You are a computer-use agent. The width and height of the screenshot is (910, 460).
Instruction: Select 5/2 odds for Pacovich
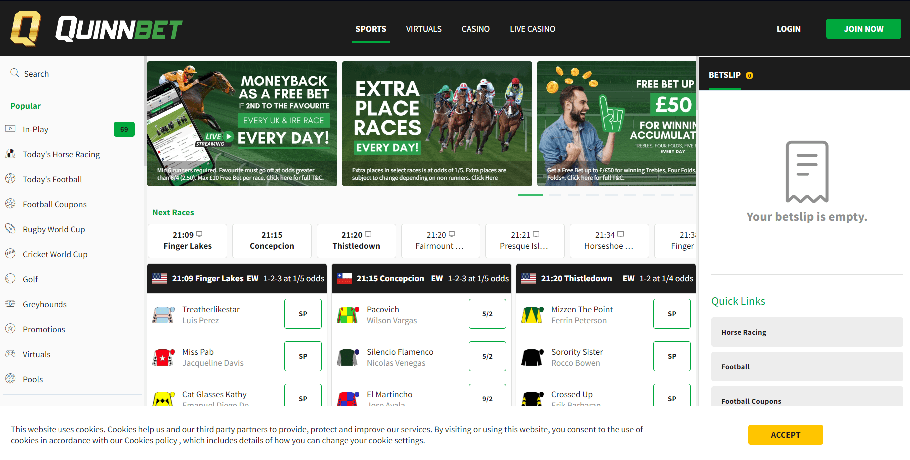coord(488,314)
